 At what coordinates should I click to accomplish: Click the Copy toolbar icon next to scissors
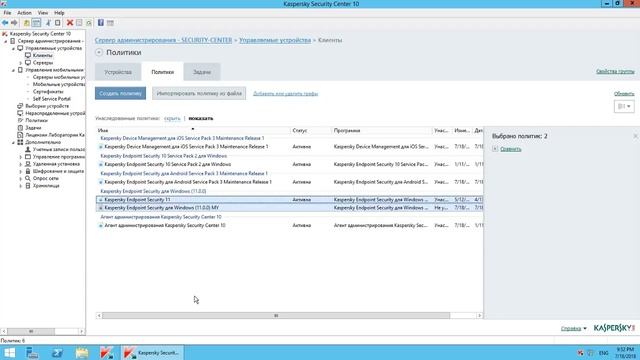tap(58, 23)
